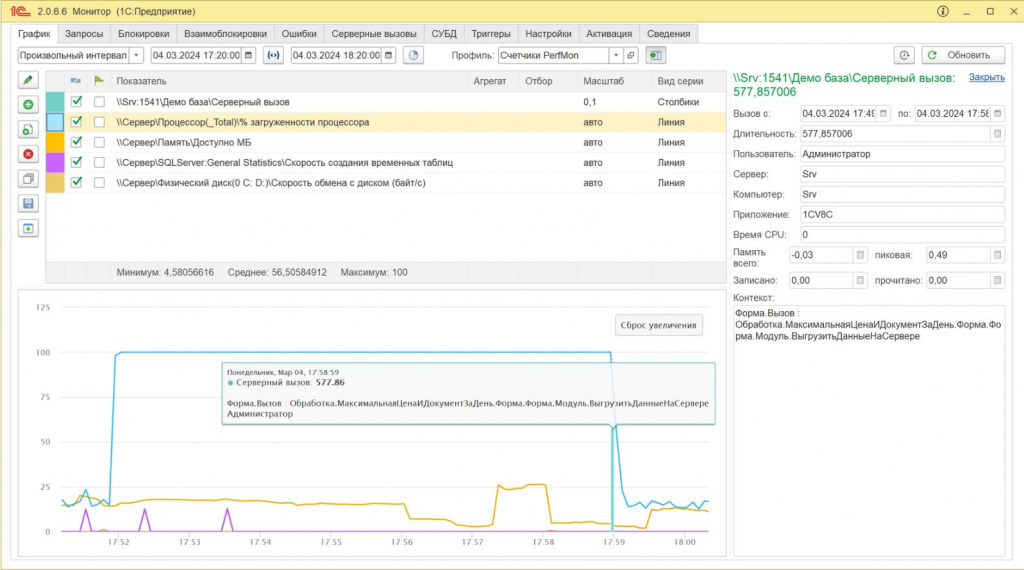Screen dimensions: 1024x570
Task: Open the Сведения tab
Action: [669, 34]
